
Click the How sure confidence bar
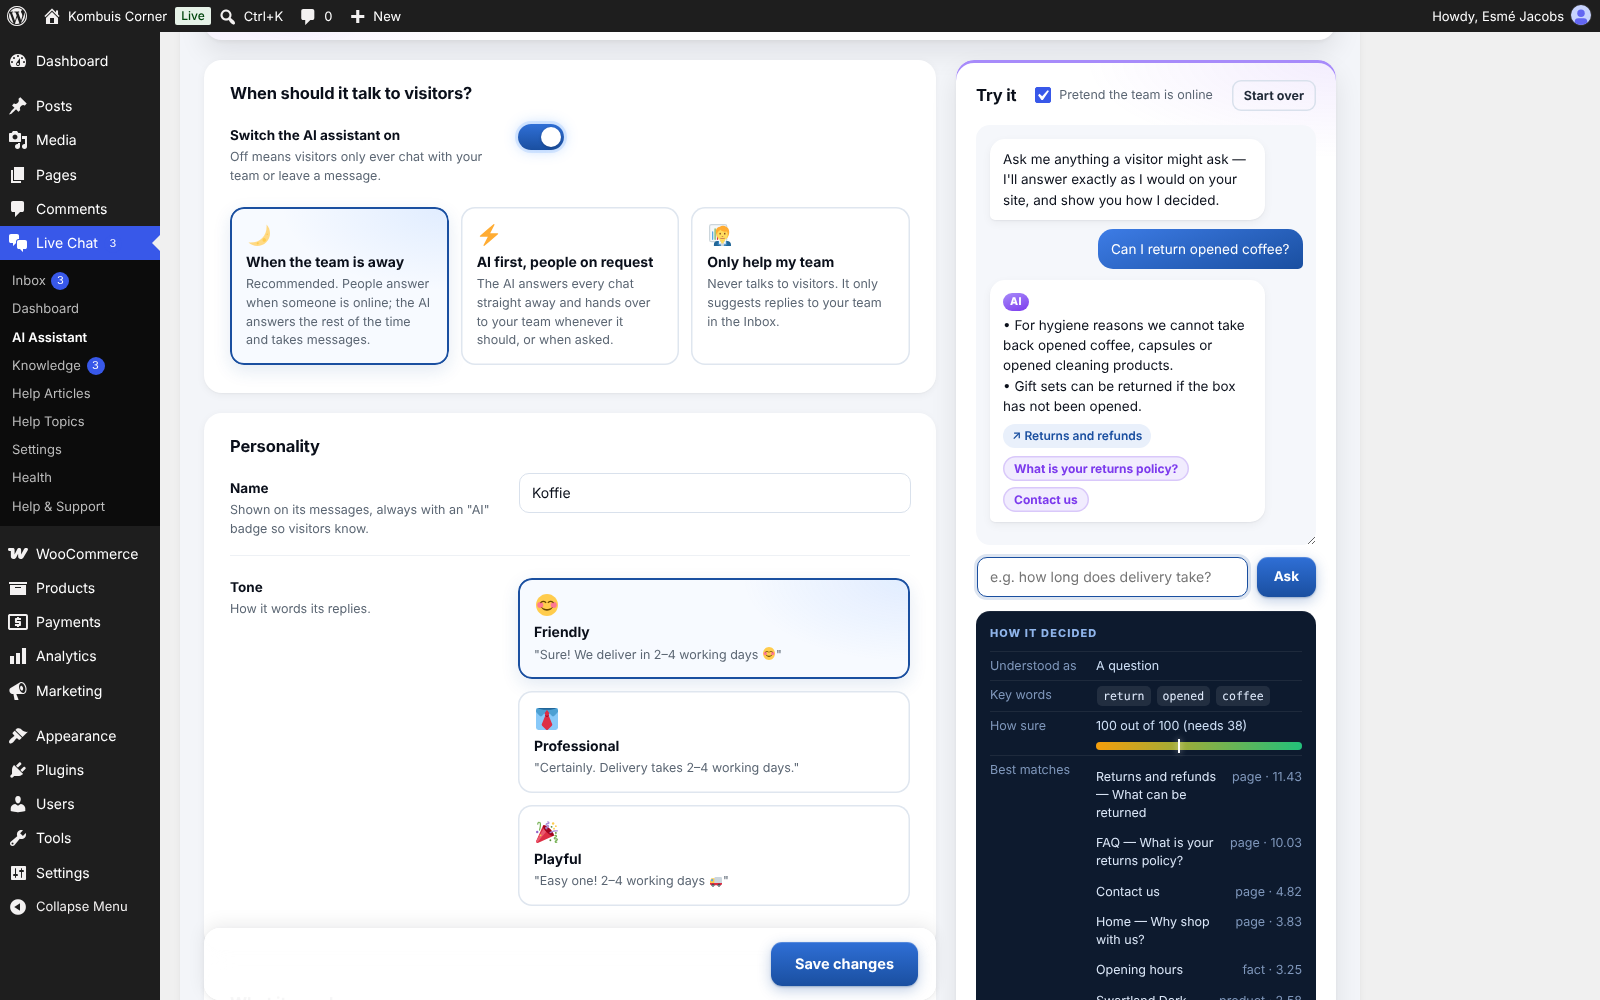click(1199, 746)
